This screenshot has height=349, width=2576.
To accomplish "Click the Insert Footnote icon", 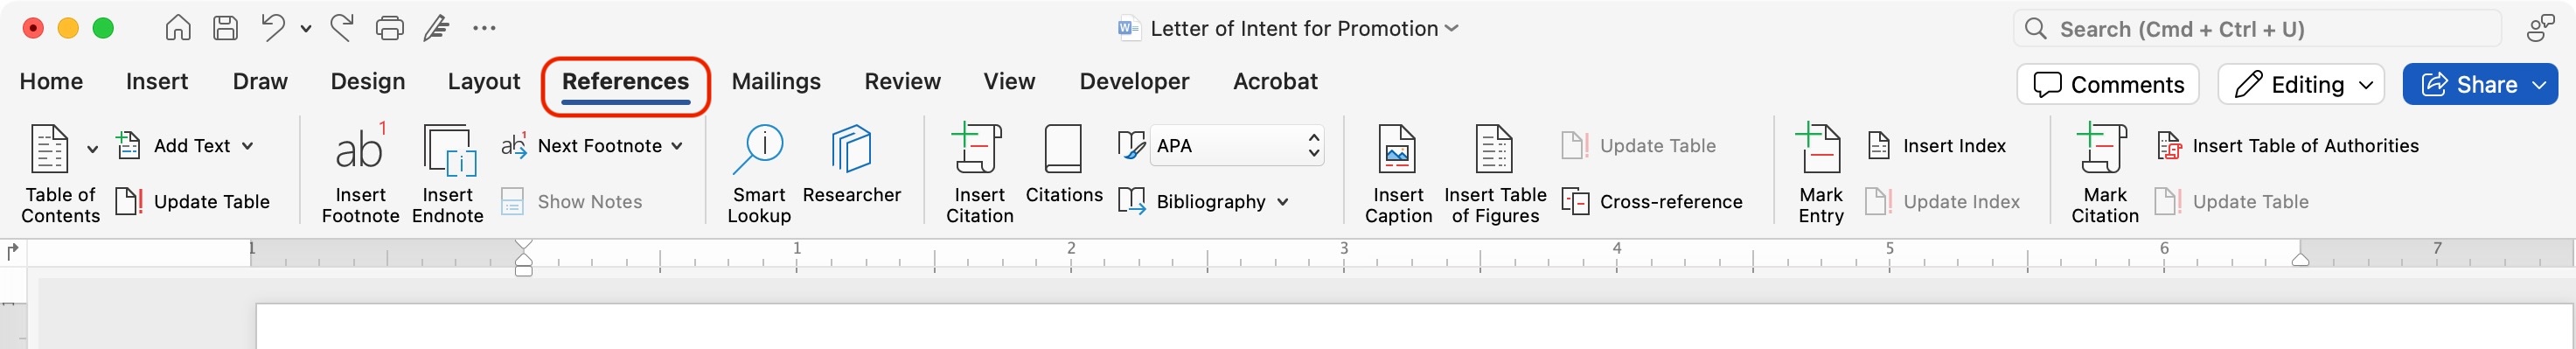I will click(x=360, y=150).
